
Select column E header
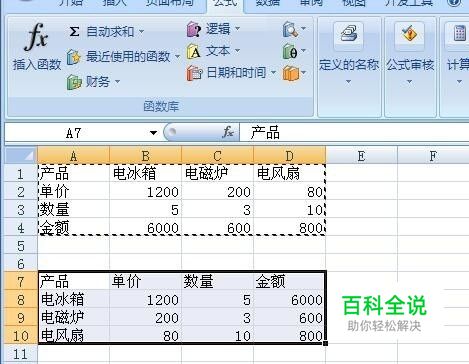point(361,156)
